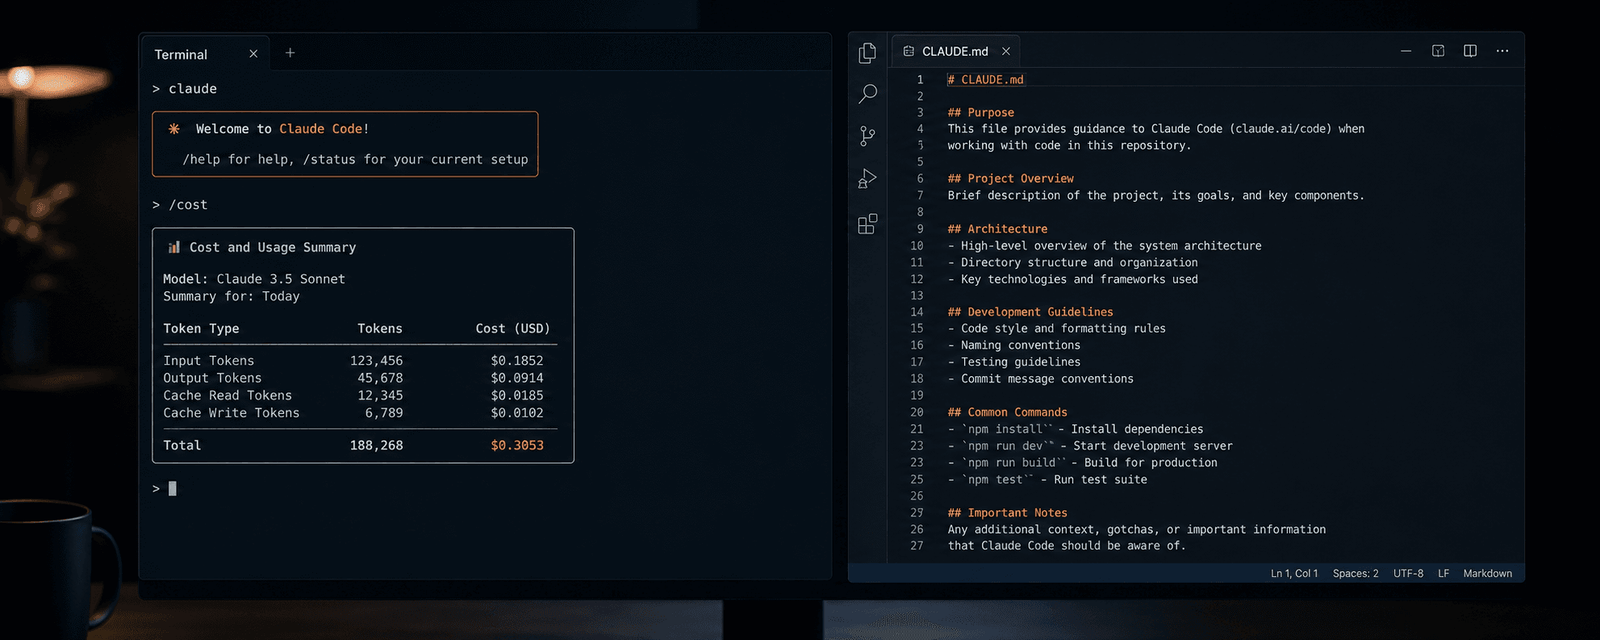Click the 'Directory structure and organization' line

pyautogui.click(x=1072, y=262)
